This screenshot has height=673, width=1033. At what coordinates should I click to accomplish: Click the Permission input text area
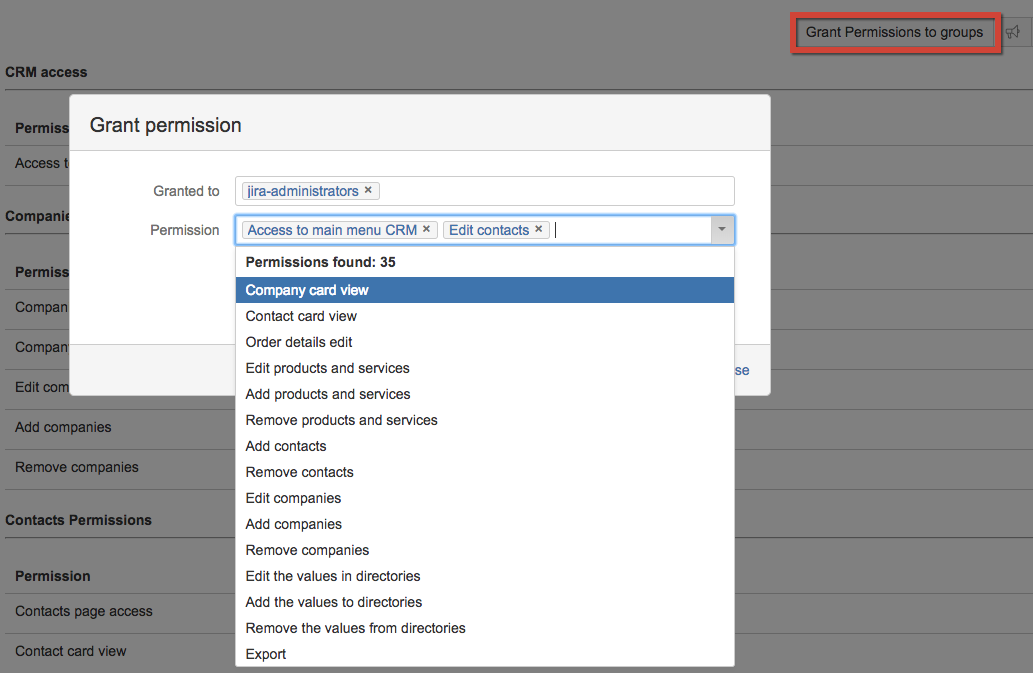[630, 230]
